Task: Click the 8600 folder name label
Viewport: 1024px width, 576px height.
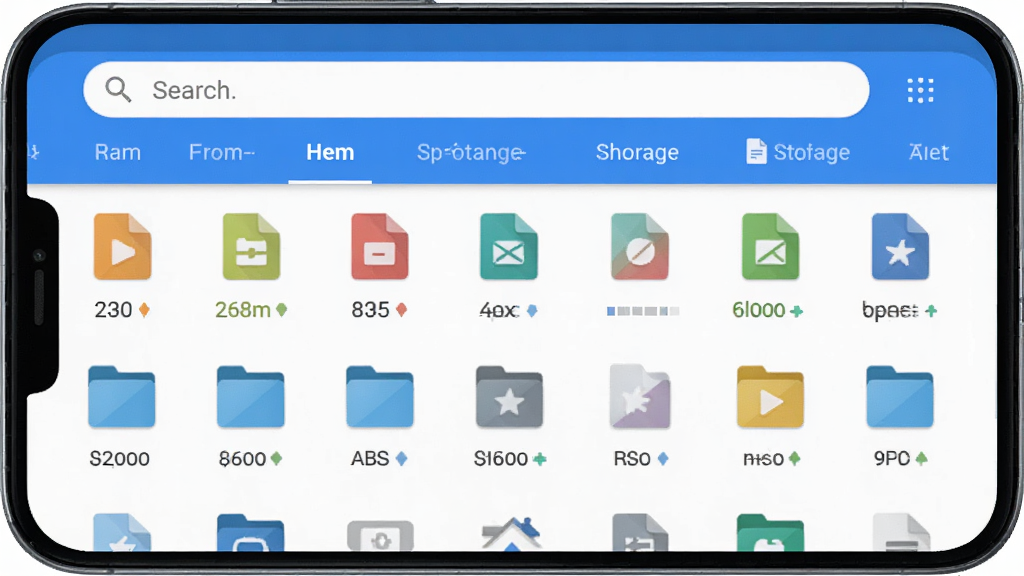Action: click(x=242, y=458)
